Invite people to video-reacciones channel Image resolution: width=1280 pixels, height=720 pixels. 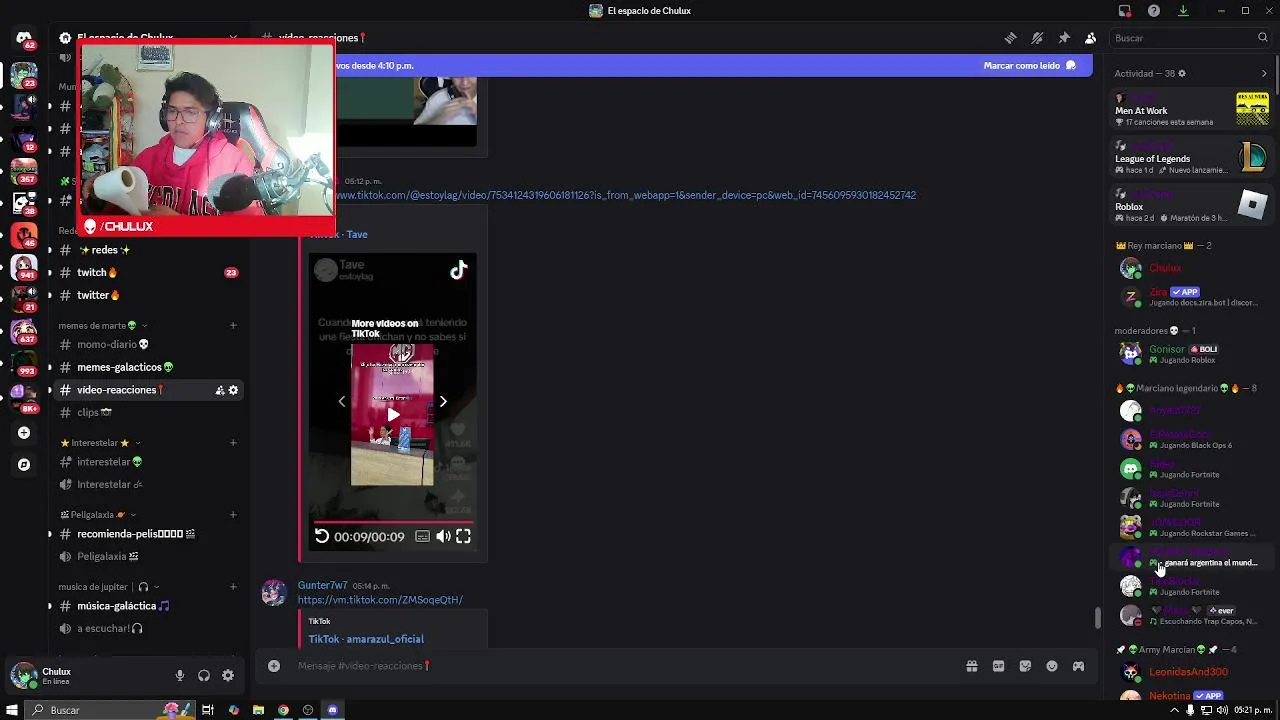(x=220, y=390)
